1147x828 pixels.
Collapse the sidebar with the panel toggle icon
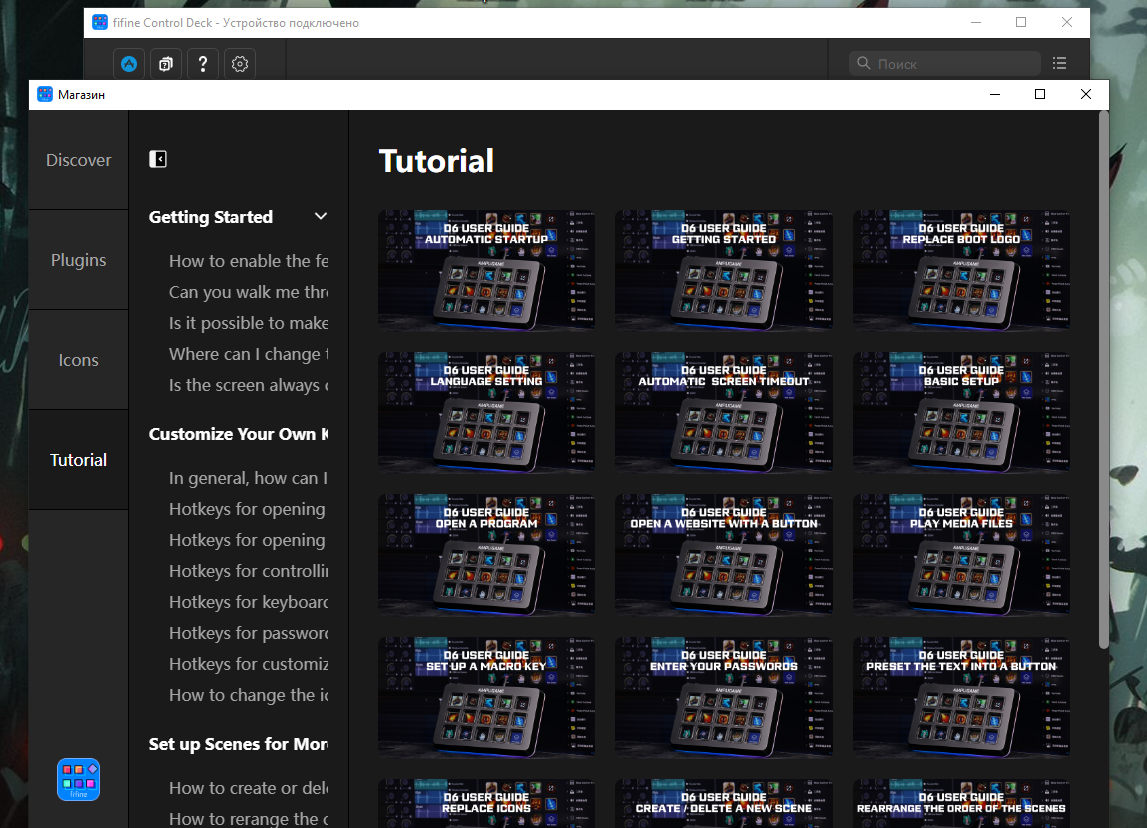point(158,158)
